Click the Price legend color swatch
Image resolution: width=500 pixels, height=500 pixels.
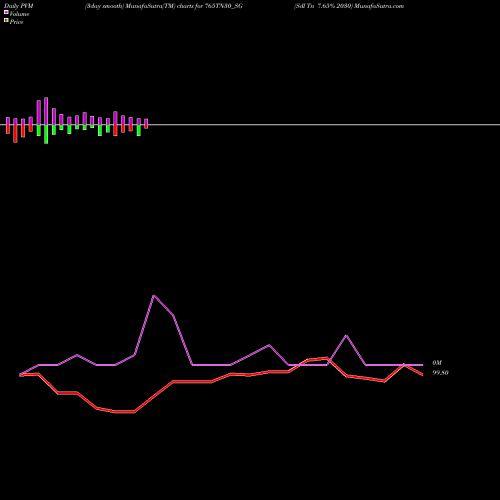tap(6, 21)
